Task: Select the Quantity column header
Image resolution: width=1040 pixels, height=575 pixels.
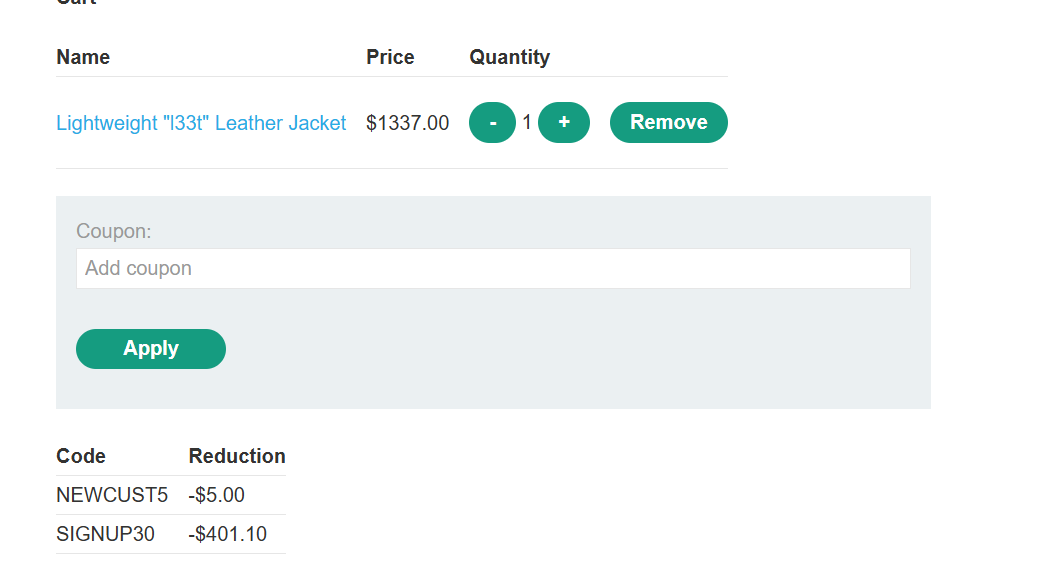Action: pyautogui.click(x=509, y=58)
